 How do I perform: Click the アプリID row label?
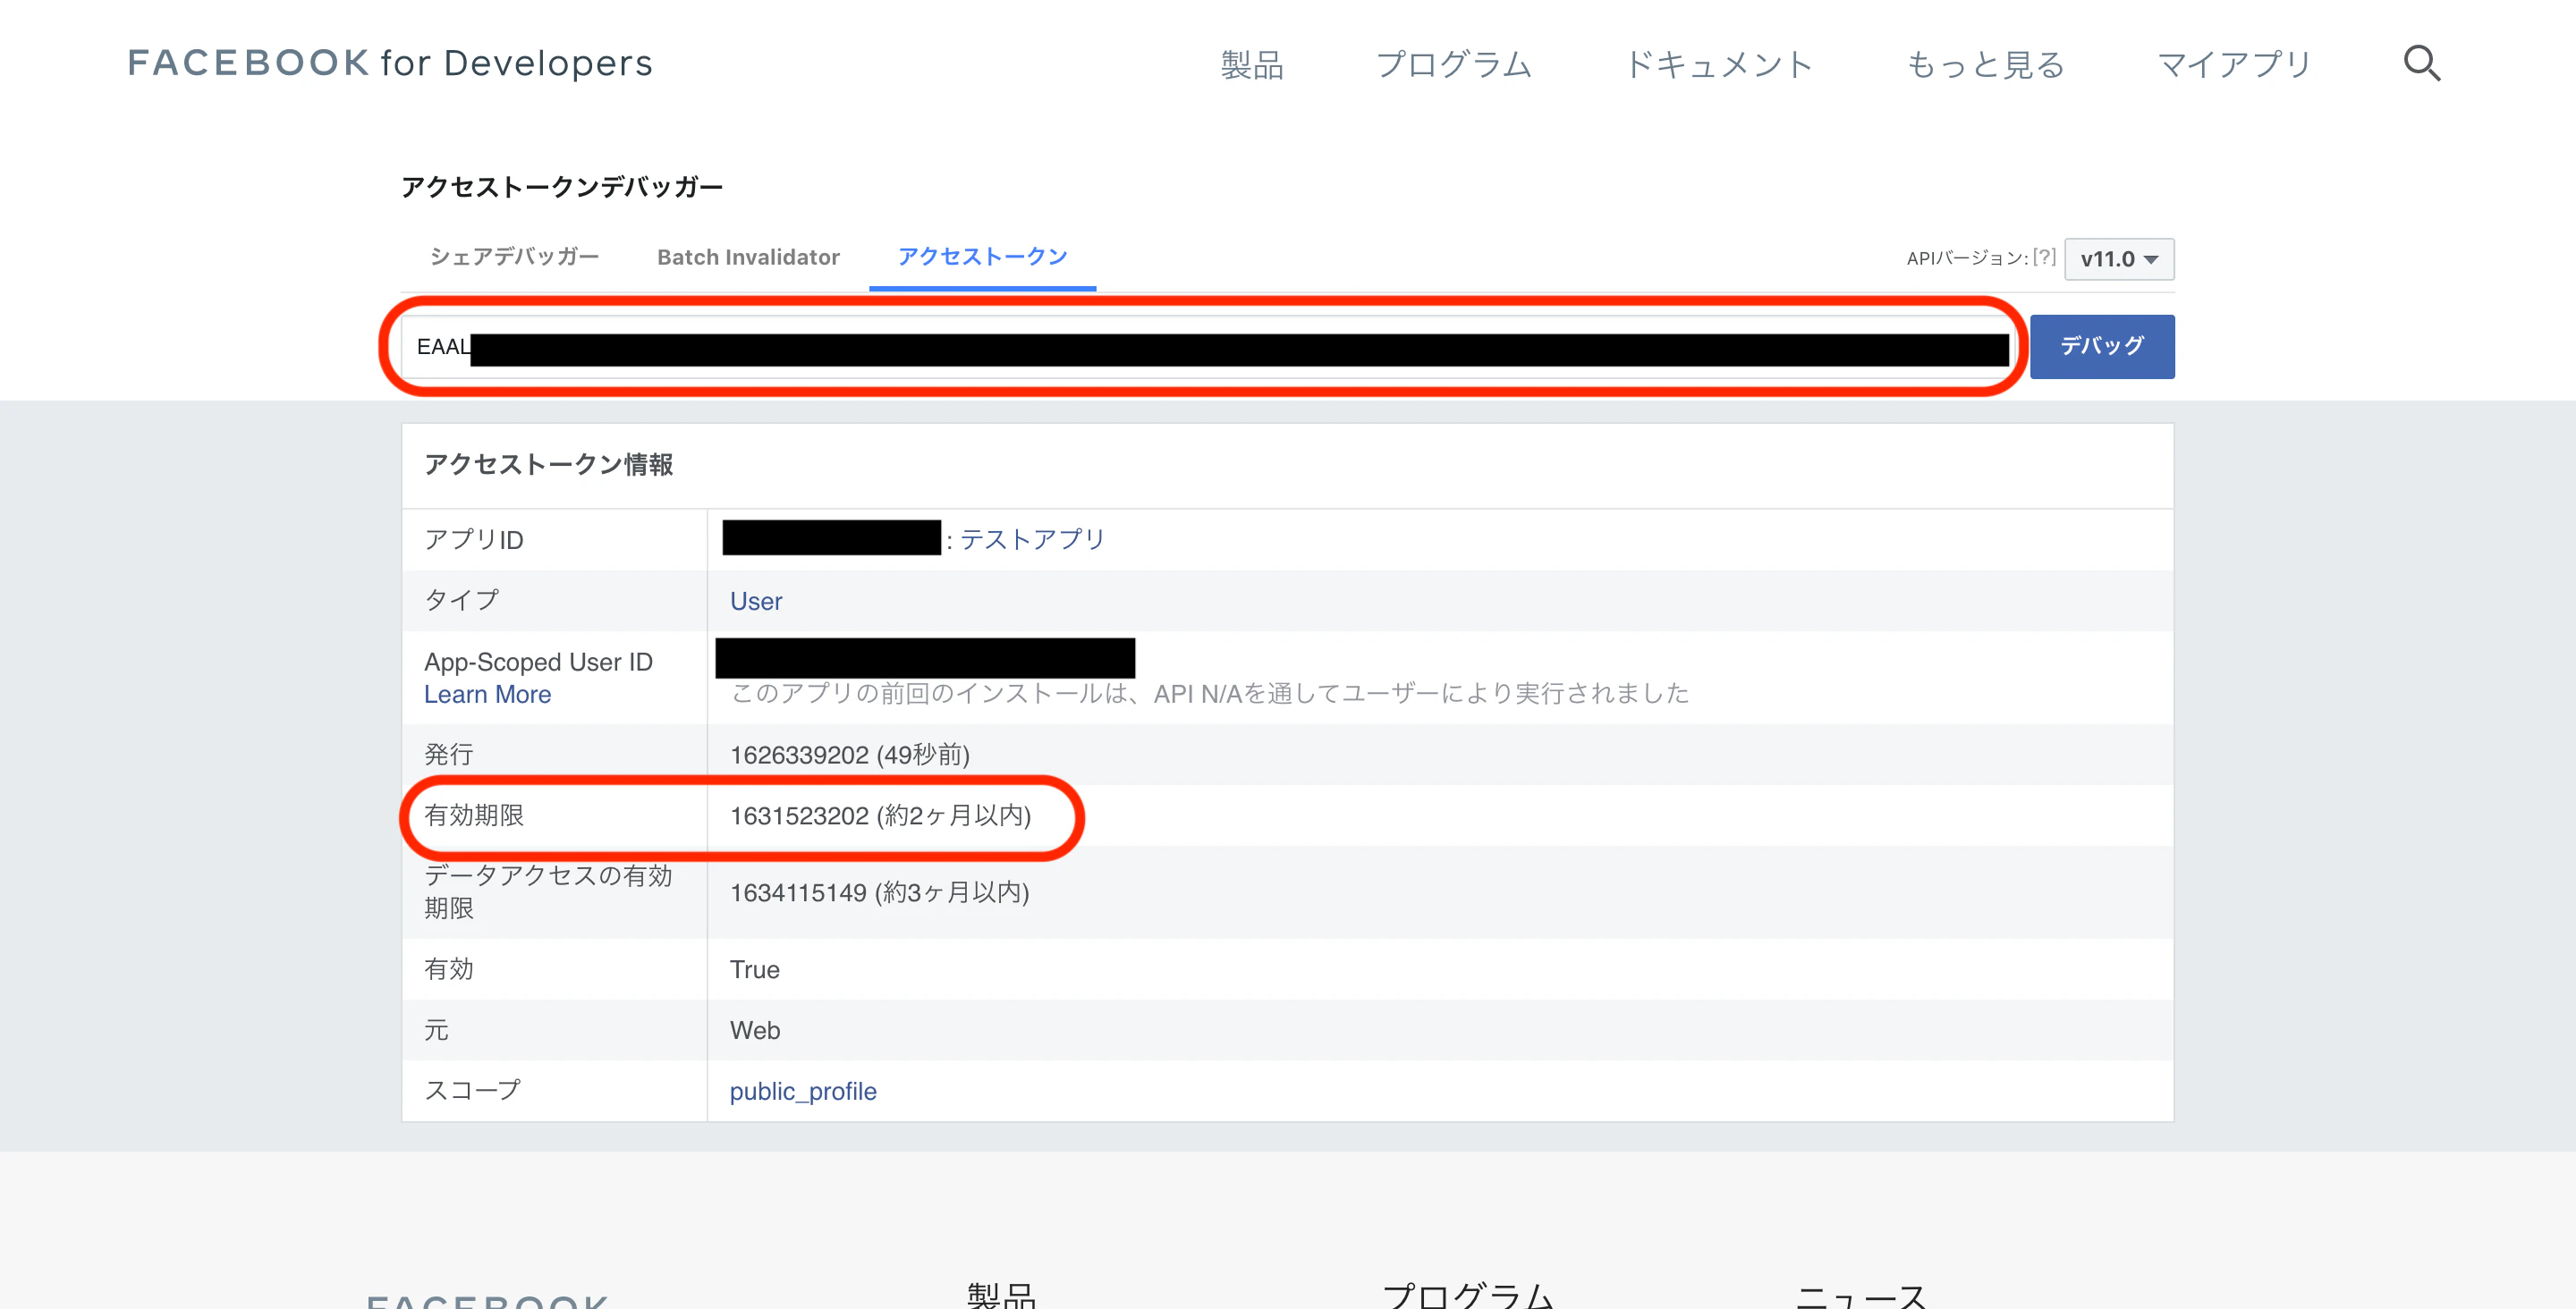click(473, 539)
